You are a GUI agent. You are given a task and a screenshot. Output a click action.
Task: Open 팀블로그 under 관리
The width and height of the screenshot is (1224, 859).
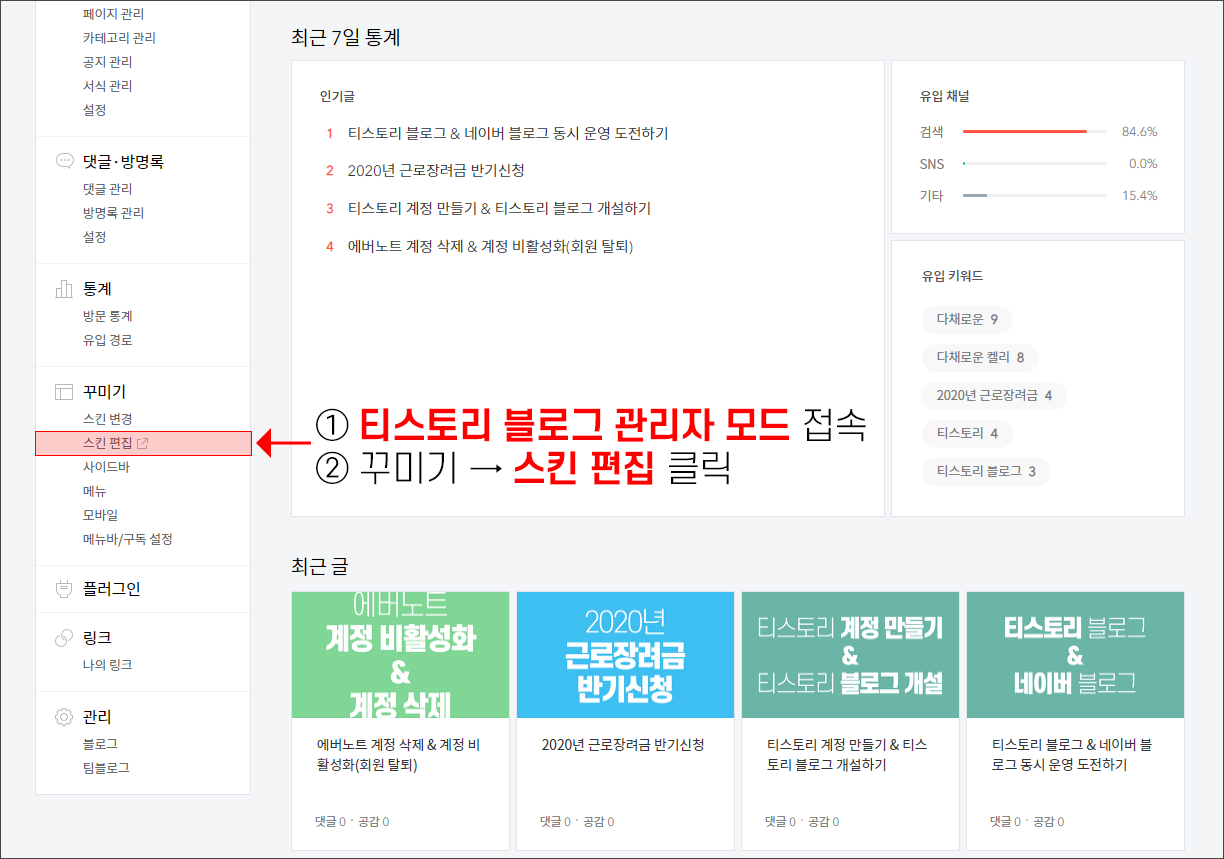coord(106,768)
